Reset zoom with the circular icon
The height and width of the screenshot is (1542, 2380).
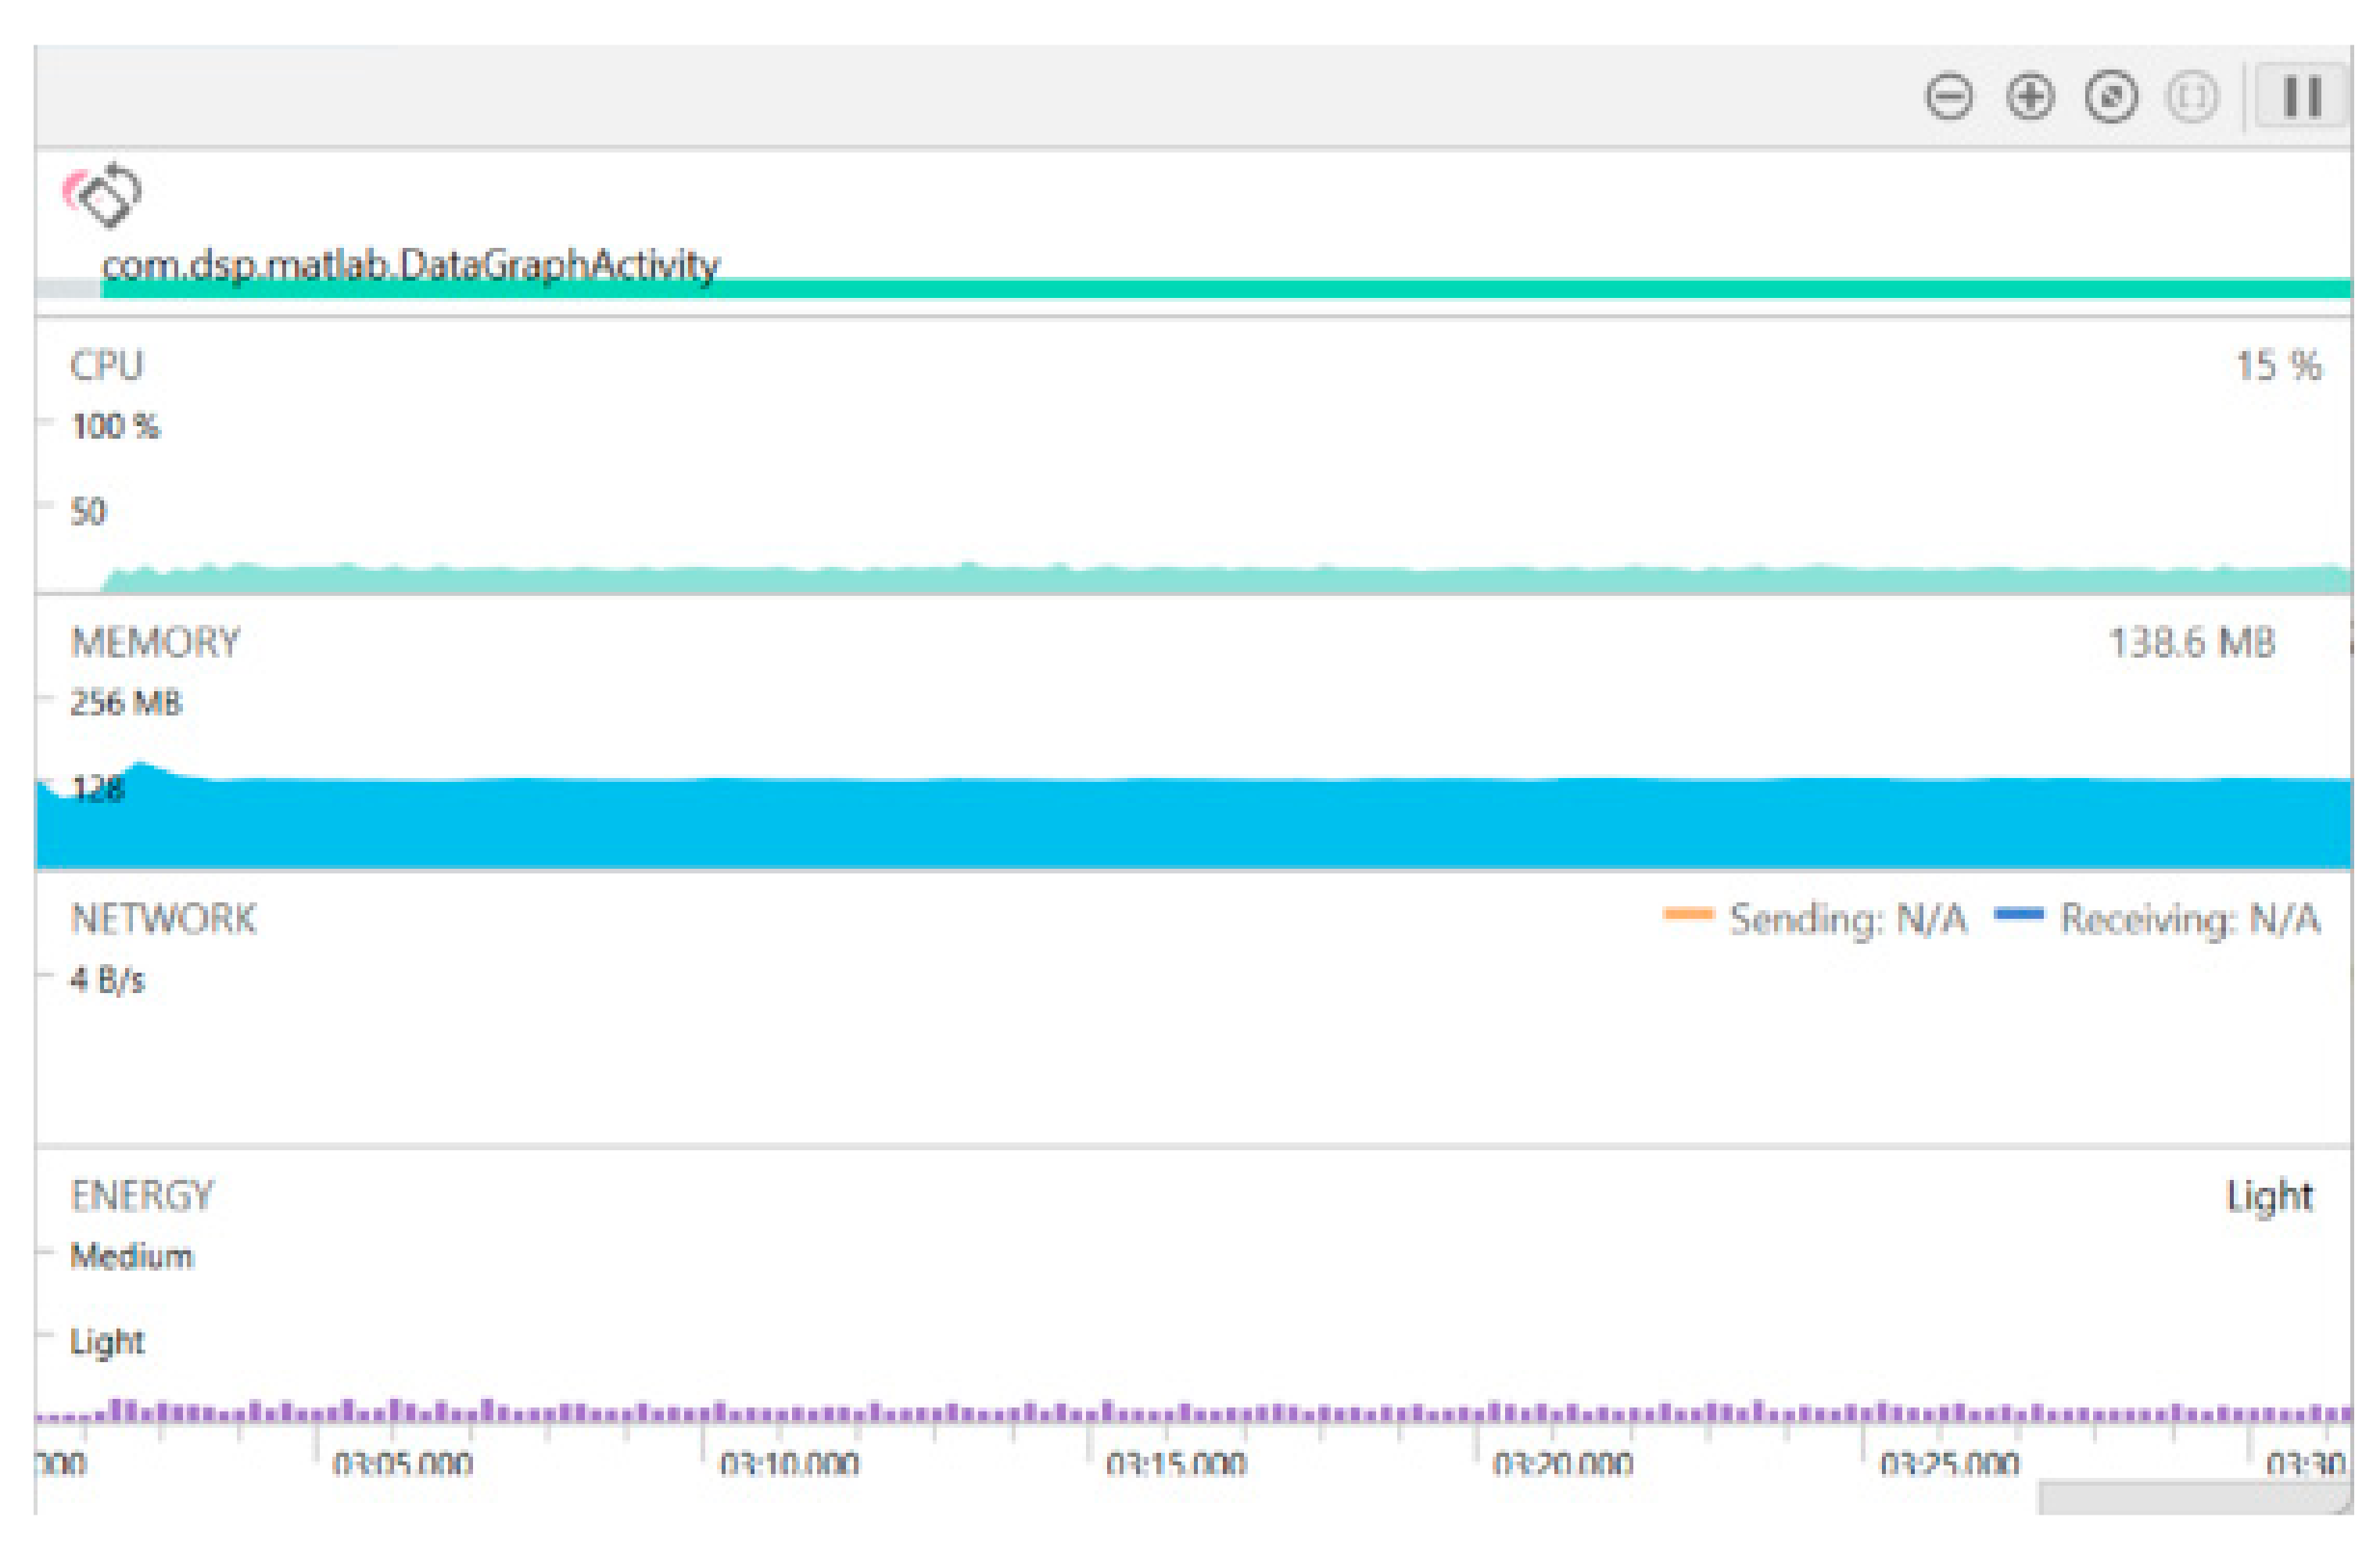(x=2111, y=98)
